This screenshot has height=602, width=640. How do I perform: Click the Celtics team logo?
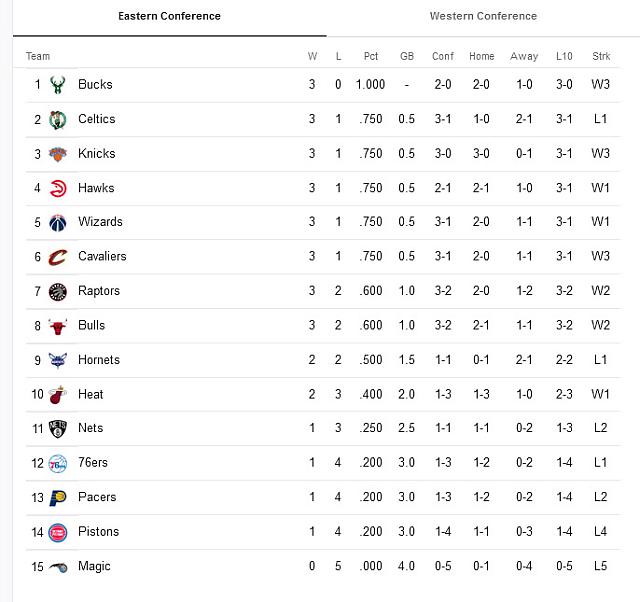coord(57,119)
